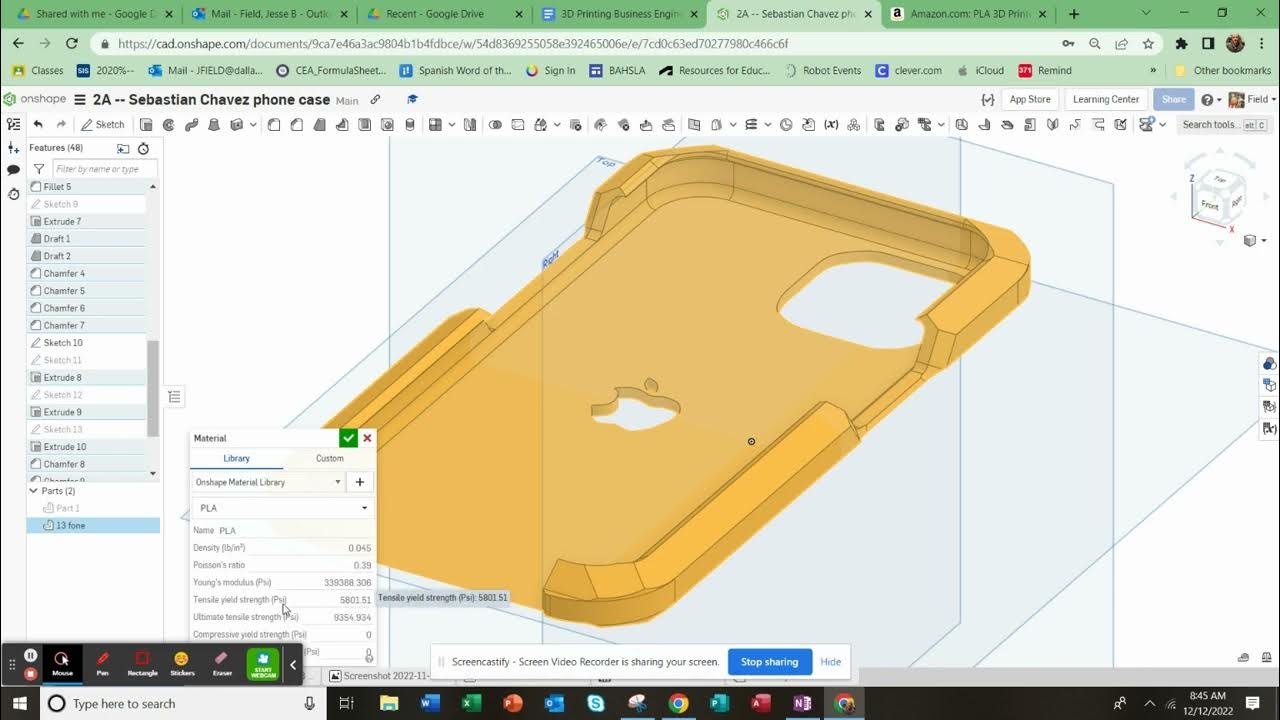
Task: Switch to Custom tab in Material dialog
Action: [330, 458]
